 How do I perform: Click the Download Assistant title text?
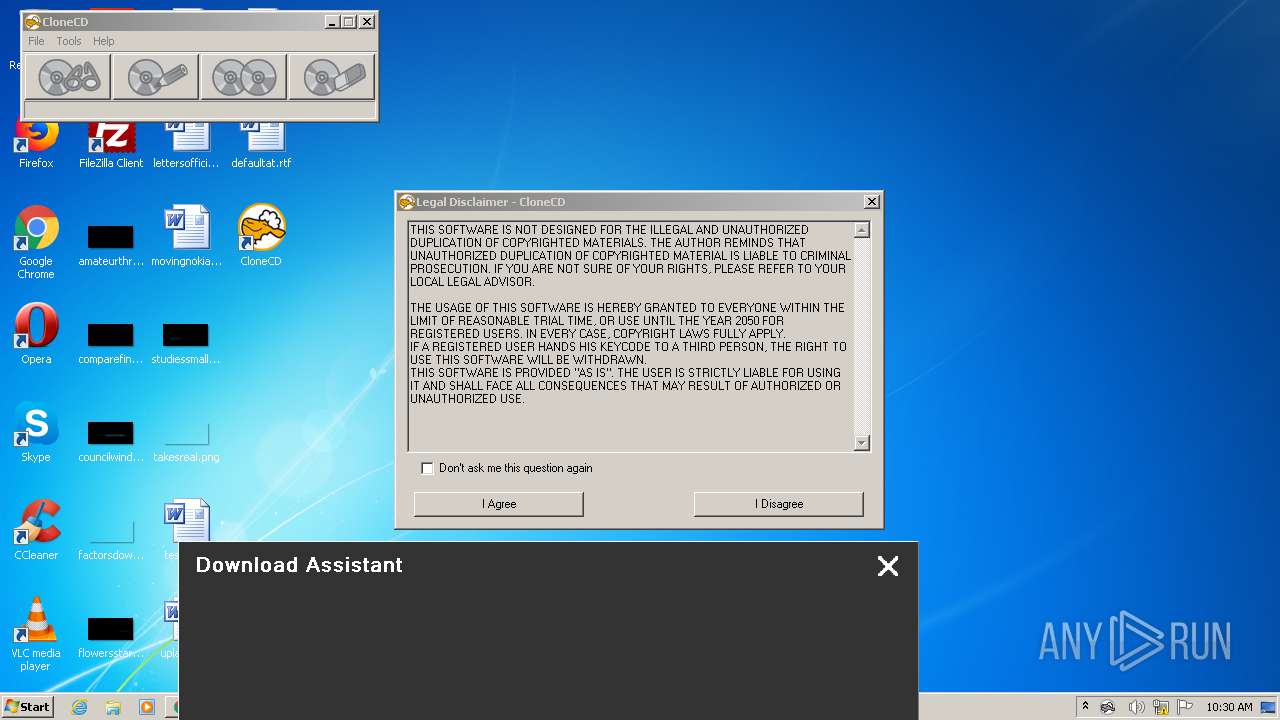coord(299,565)
